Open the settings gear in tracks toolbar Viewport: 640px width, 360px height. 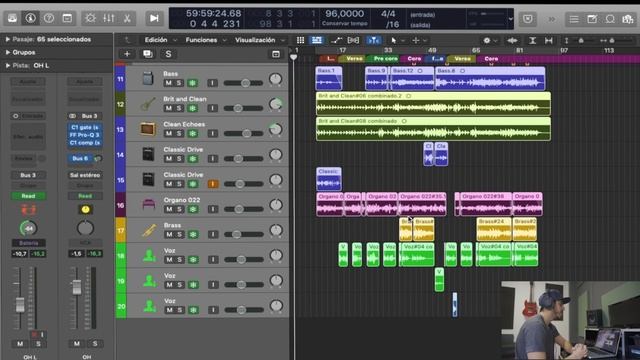click(487, 40)
